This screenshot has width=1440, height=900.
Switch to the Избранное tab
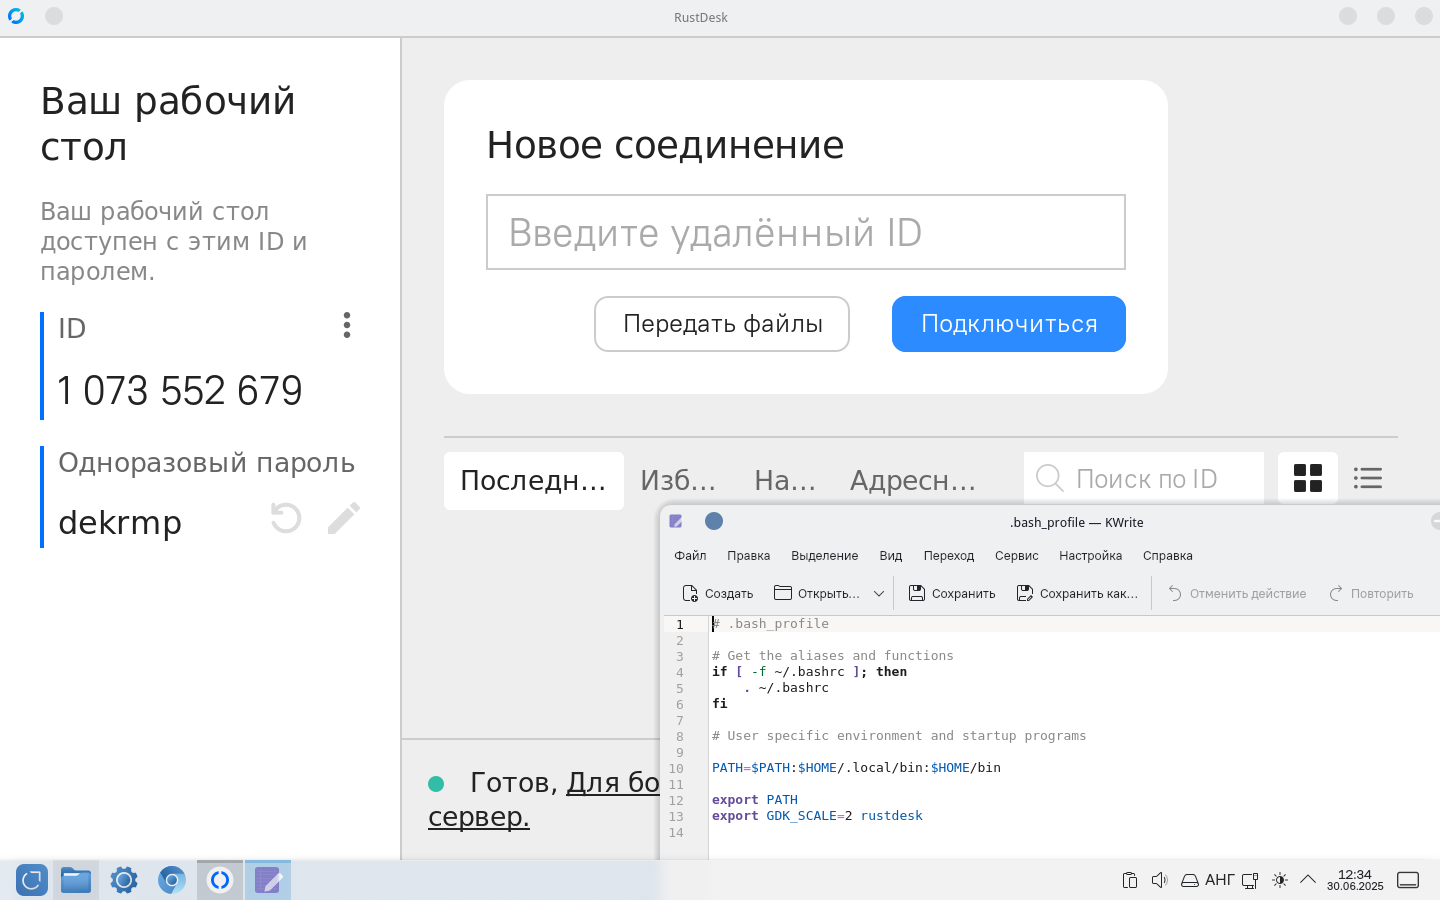(678, 481)
